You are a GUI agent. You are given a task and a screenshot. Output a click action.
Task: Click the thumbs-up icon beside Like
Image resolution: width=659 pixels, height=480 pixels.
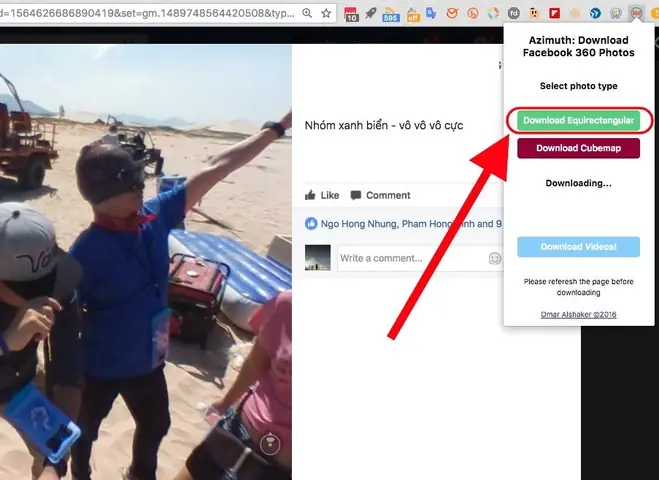[310, 195]
